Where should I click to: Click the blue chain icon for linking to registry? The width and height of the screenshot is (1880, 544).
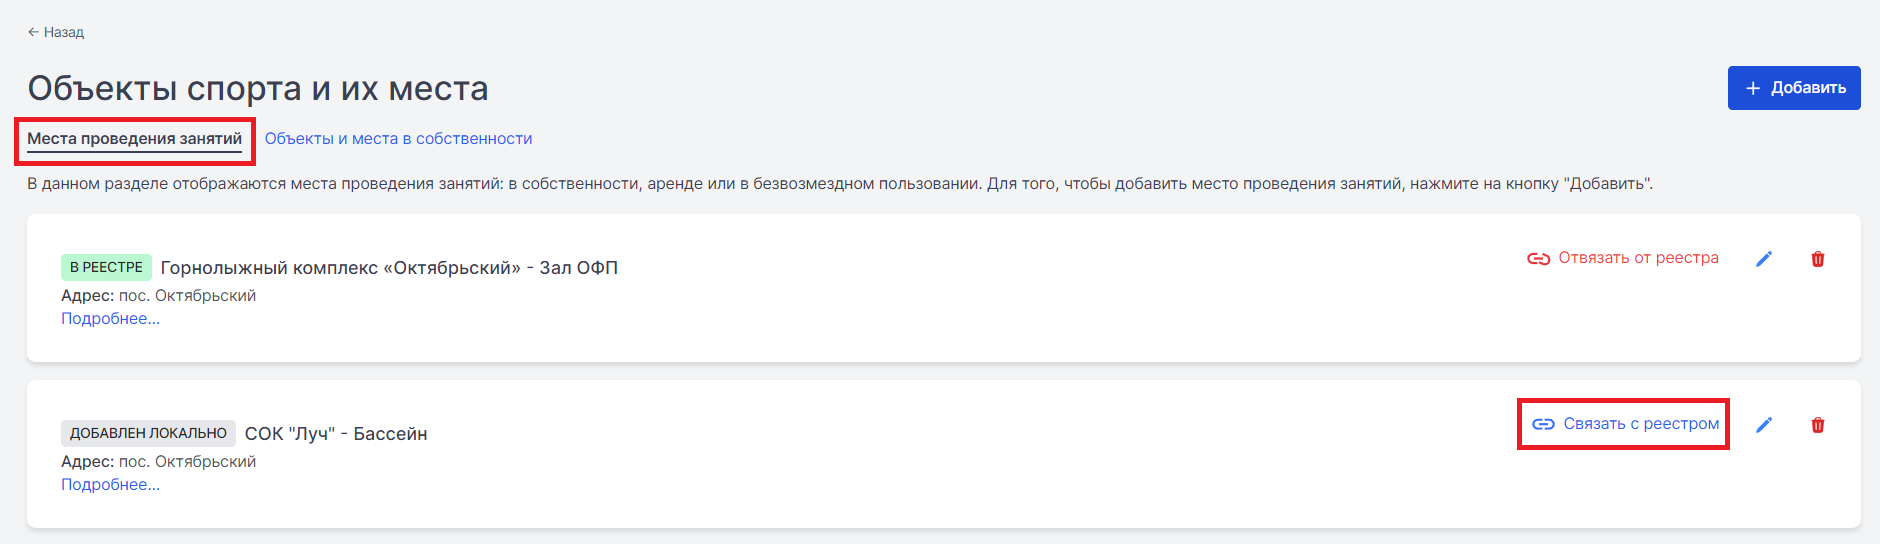tap(1543, 424)
